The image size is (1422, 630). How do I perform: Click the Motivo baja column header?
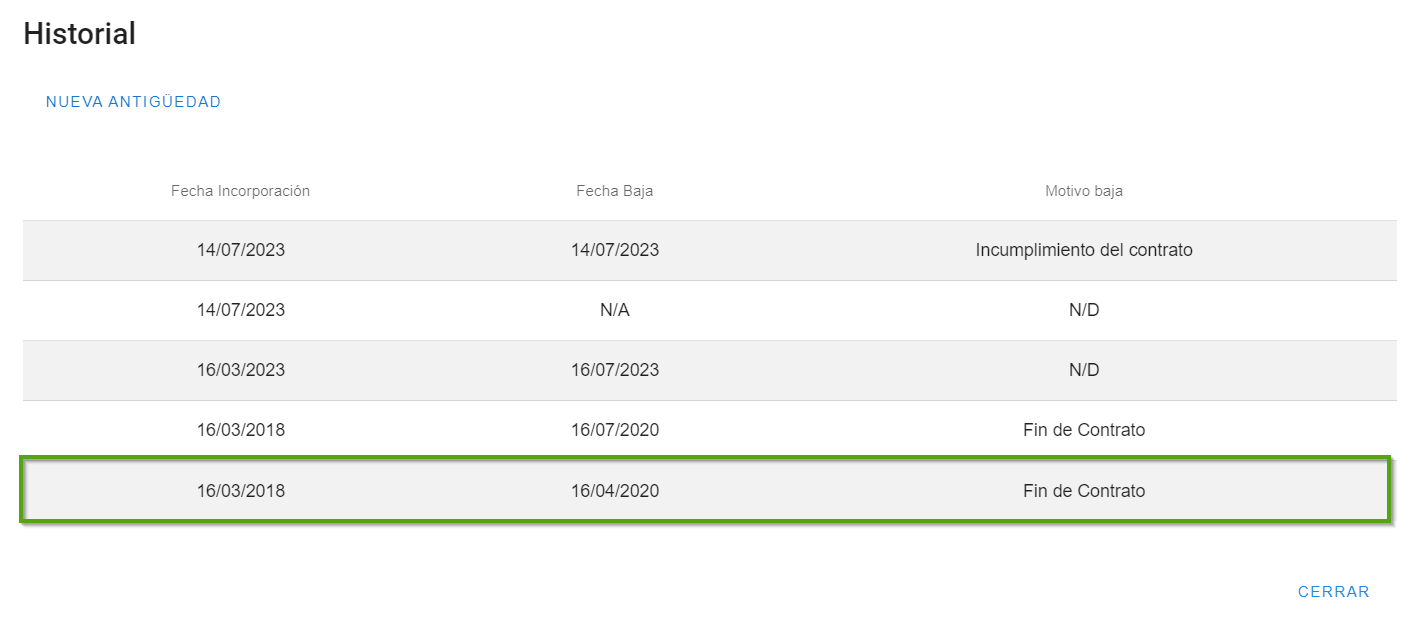1083,191
